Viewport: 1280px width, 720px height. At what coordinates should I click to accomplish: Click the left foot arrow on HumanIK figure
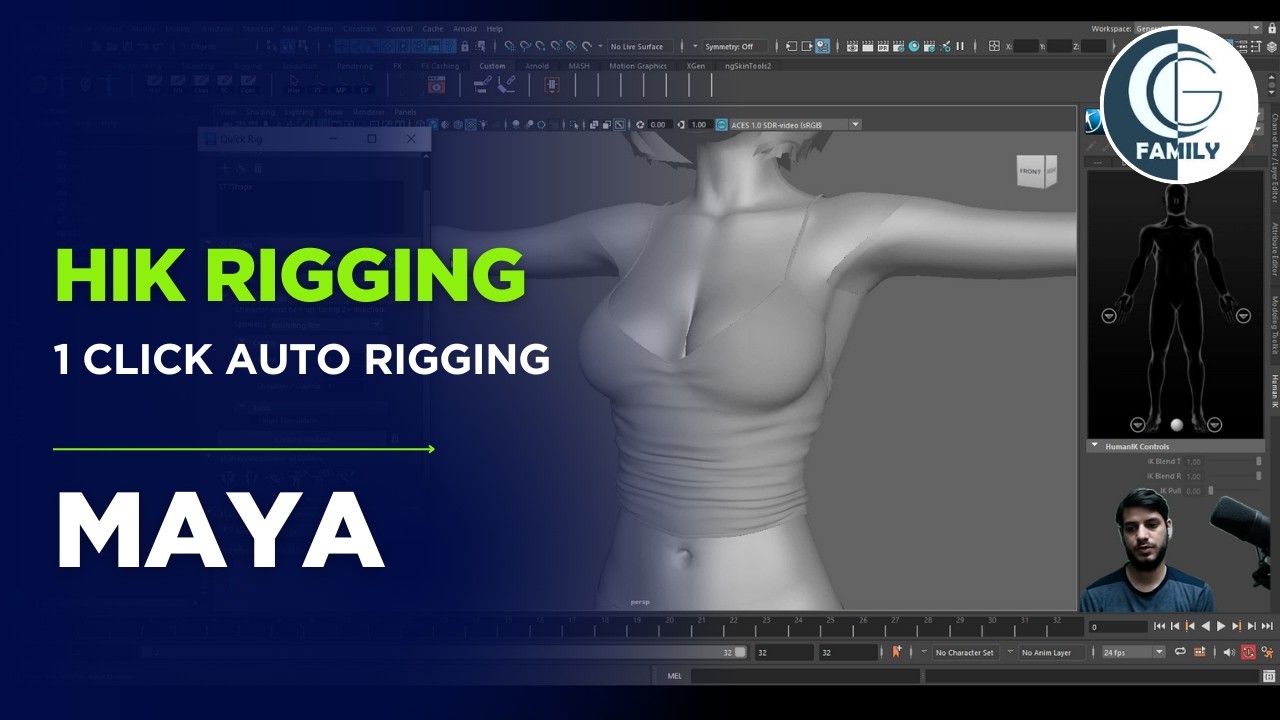(x=1138, y=424)
